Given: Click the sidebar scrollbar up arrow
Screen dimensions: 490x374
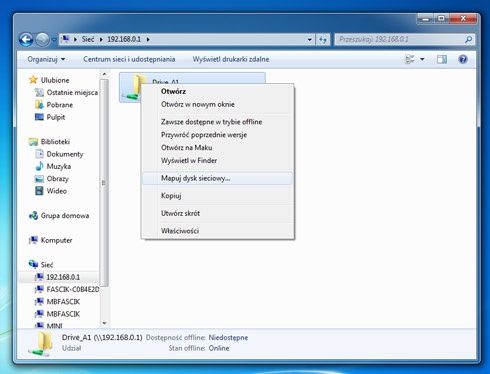Looking at the screenshot, I should [104, 74].
